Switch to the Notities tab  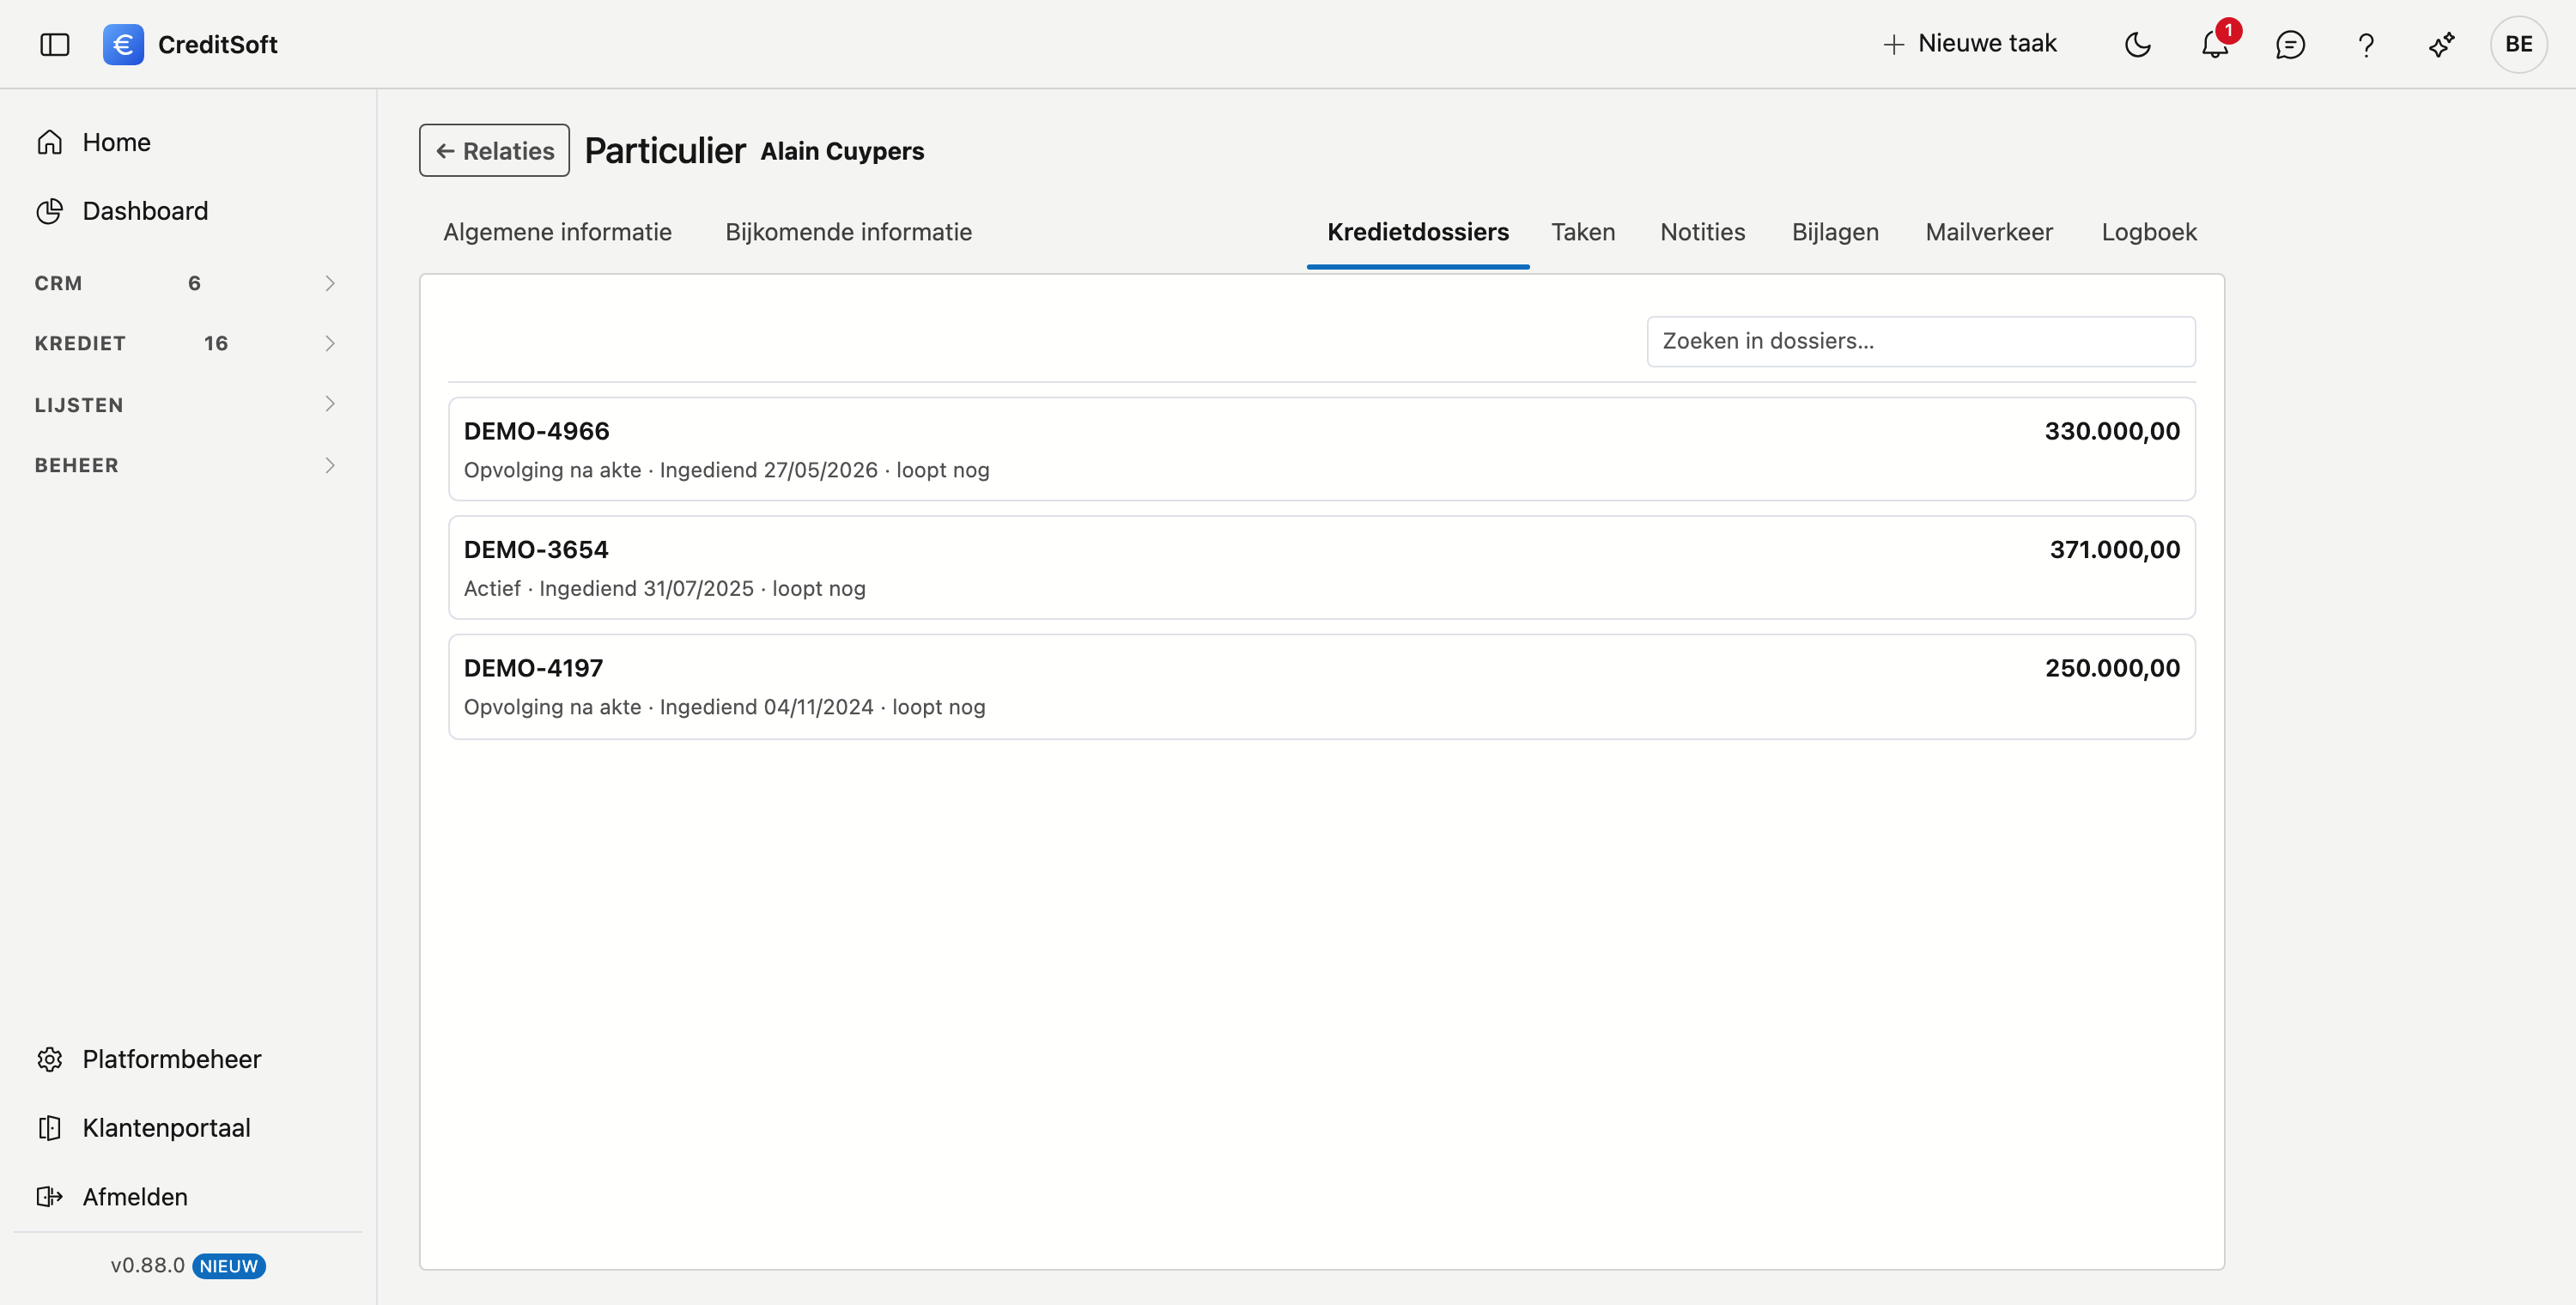(x=1702, y=232)
